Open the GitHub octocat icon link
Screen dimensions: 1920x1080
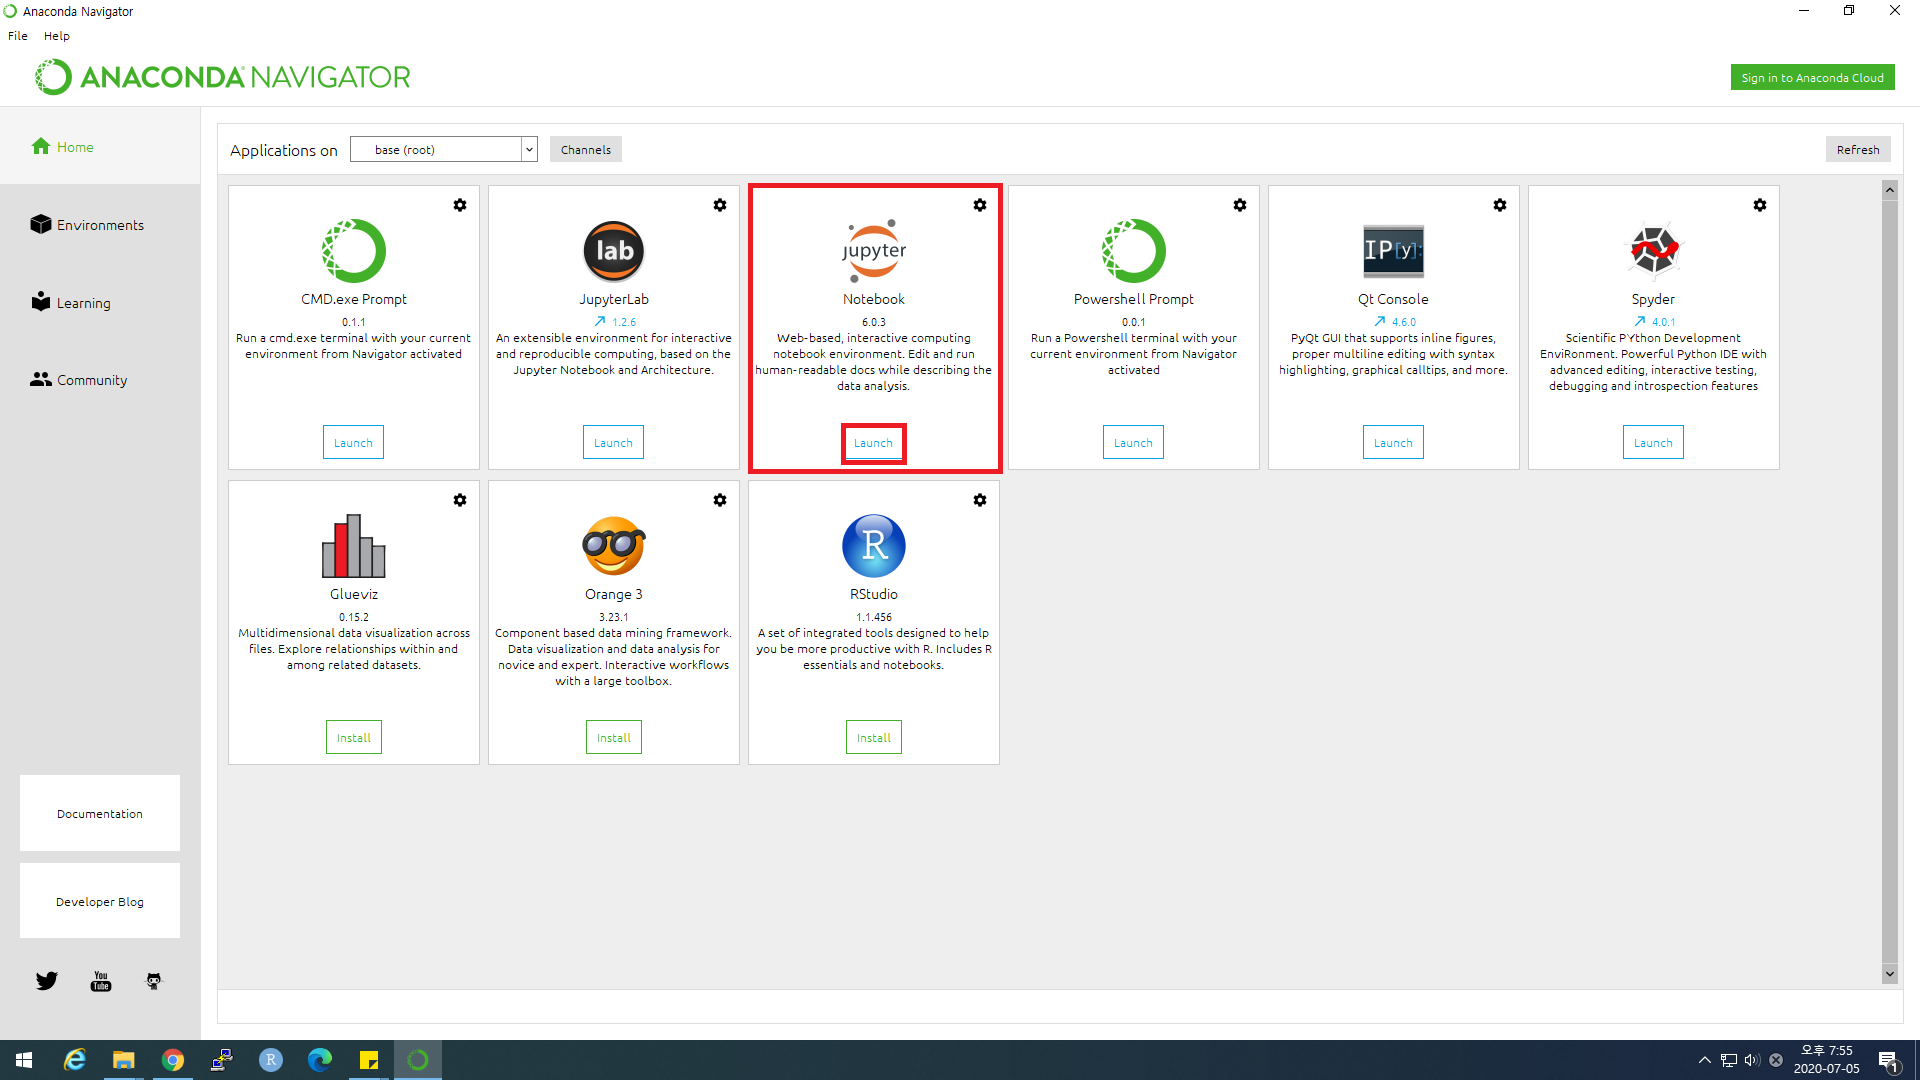coord(154,981)
